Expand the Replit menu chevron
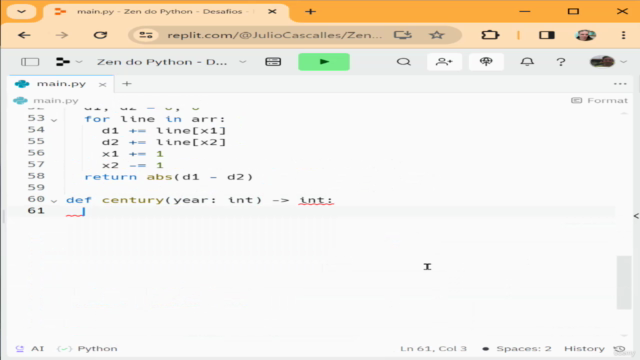The width and height of the screenshot is (640, 360). pos(79,62)
